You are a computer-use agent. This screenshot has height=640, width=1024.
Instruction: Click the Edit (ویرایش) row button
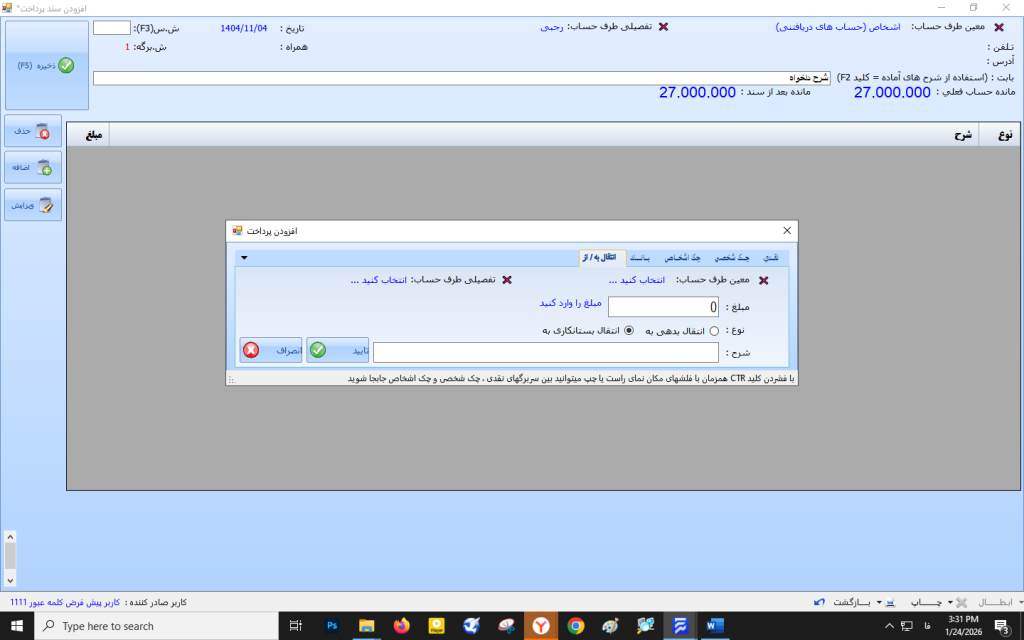[x=33, y=205]
